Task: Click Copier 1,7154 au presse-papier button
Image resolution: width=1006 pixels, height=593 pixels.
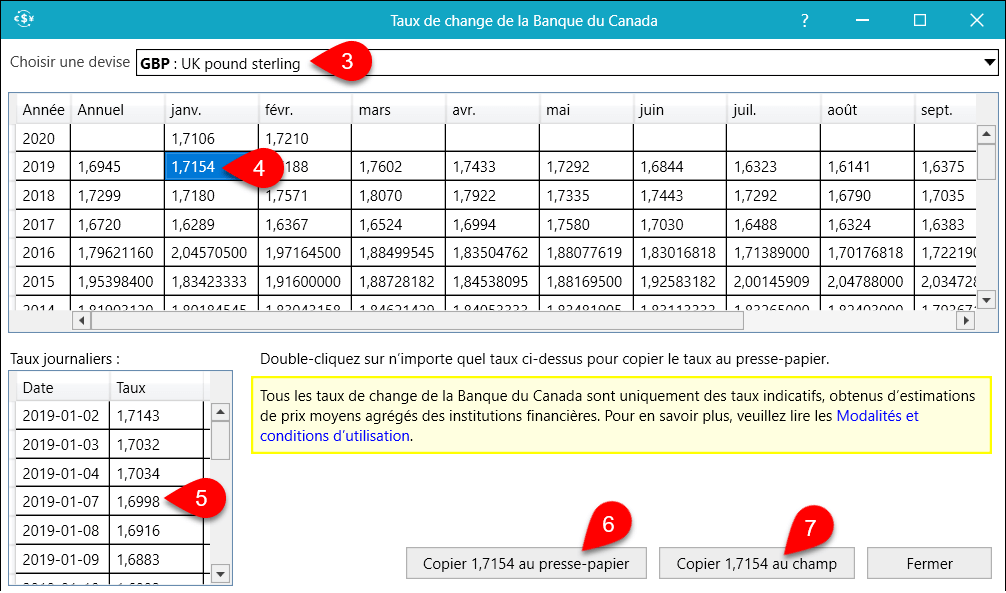Action: coord(526,563)
